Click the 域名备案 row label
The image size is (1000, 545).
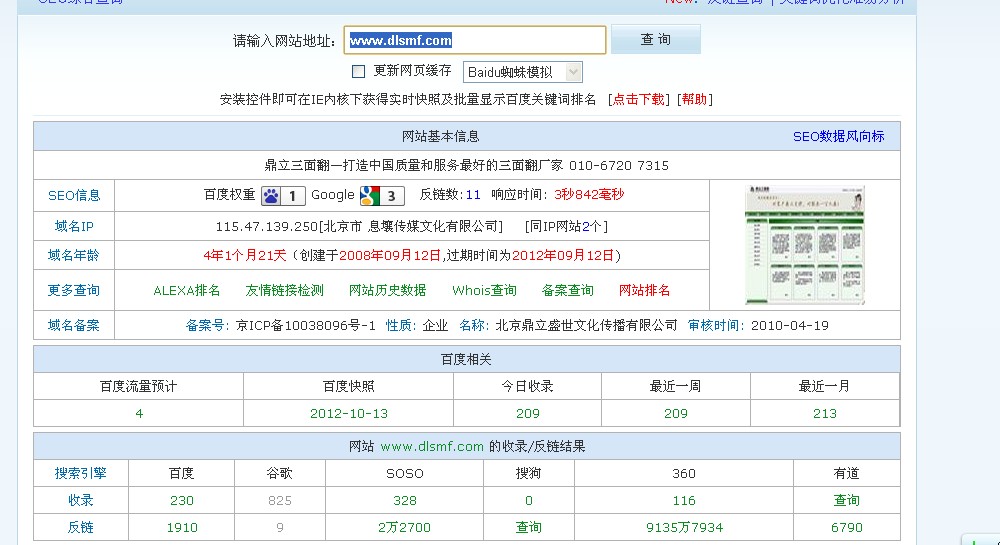[74, 326]
